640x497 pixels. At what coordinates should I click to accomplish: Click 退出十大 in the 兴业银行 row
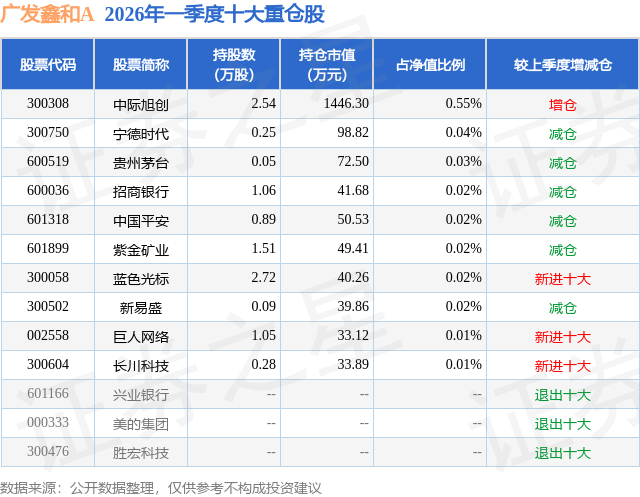(x=563, y=395)
